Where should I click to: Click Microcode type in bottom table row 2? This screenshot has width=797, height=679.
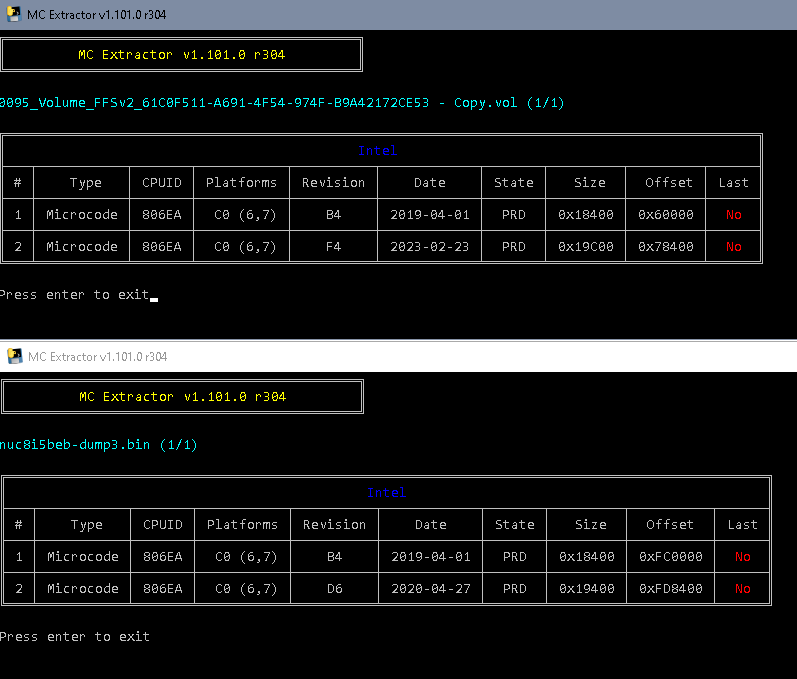[x=83, y=589]
